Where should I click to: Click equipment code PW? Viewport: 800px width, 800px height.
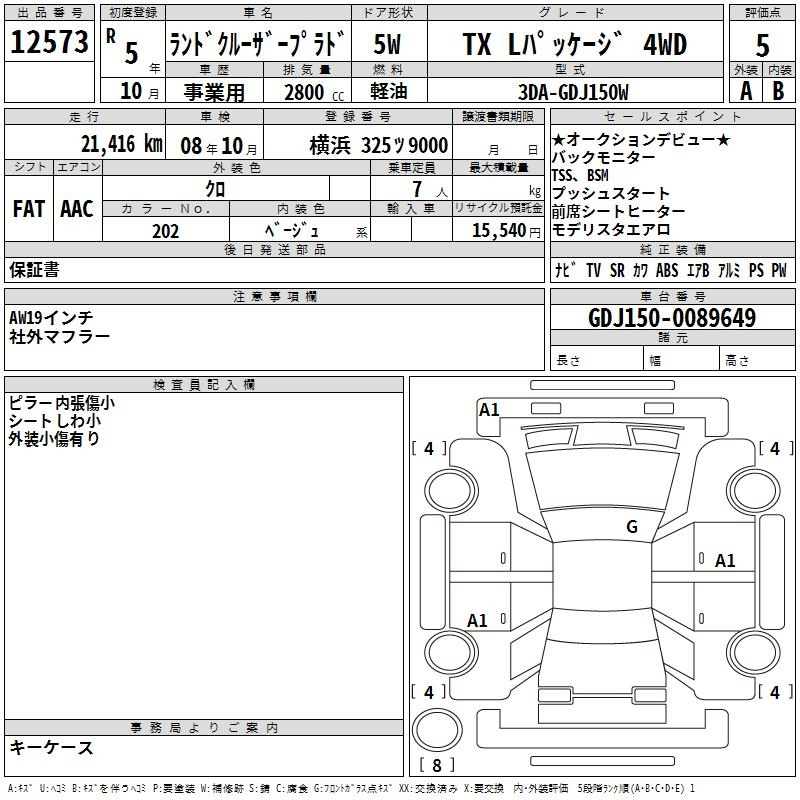pos(779,270)
